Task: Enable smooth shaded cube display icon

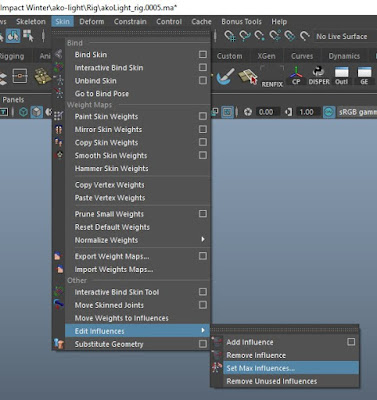Action: (x=36, y=112)
